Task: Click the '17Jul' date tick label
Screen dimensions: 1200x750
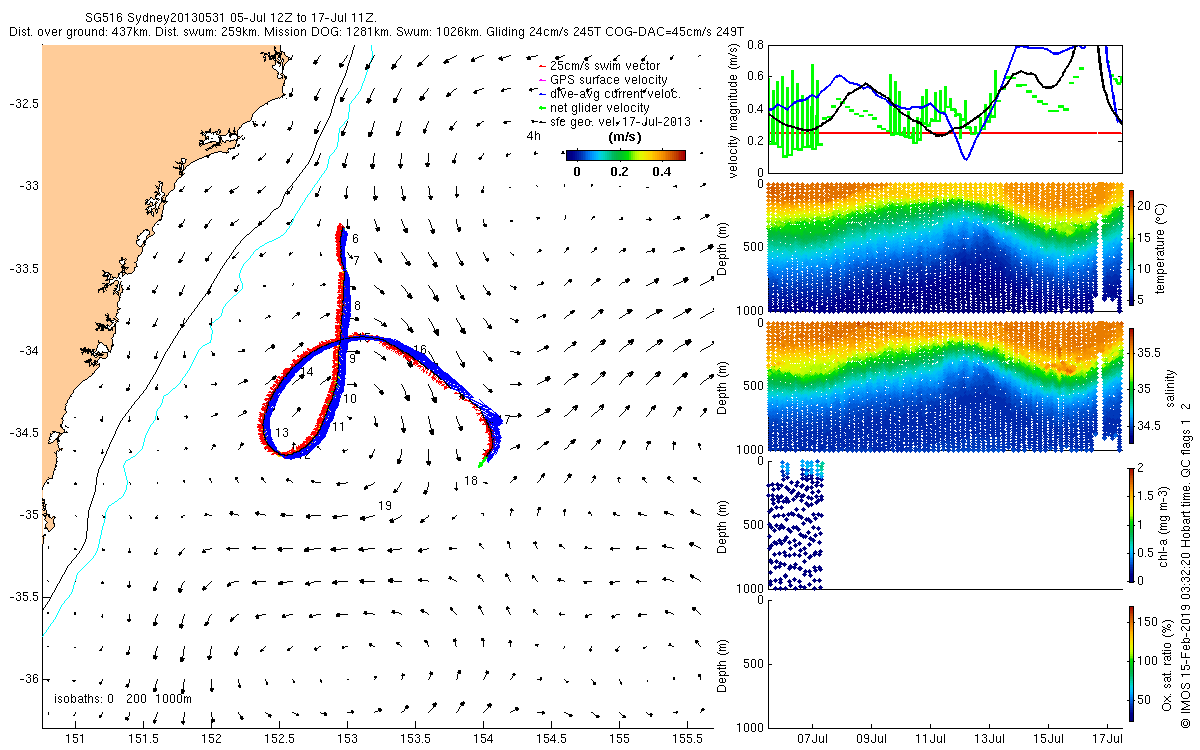Action: pos(1108,739)
